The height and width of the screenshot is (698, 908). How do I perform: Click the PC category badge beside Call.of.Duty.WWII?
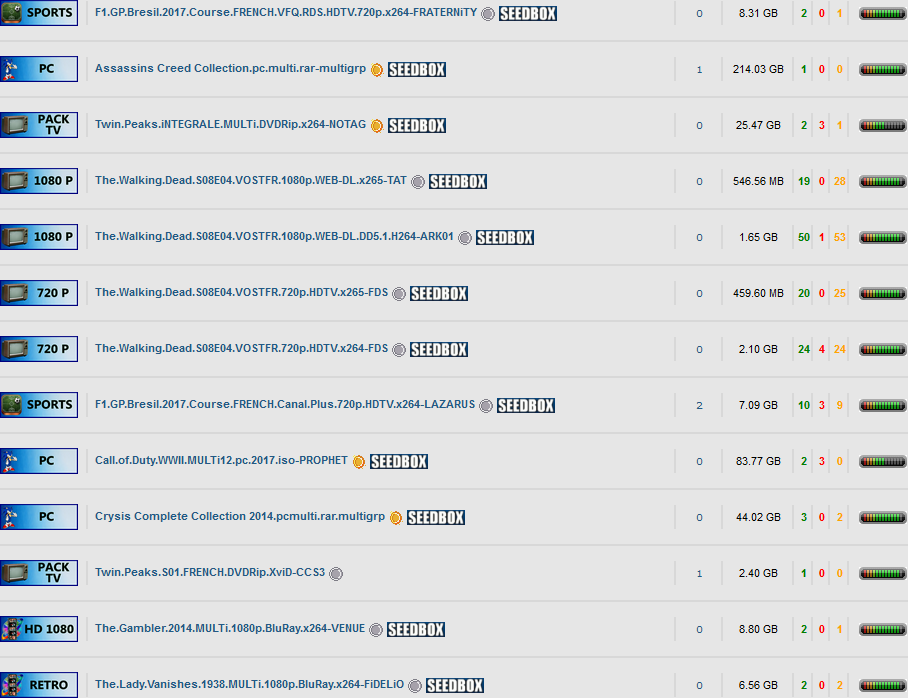pos(39,461)
